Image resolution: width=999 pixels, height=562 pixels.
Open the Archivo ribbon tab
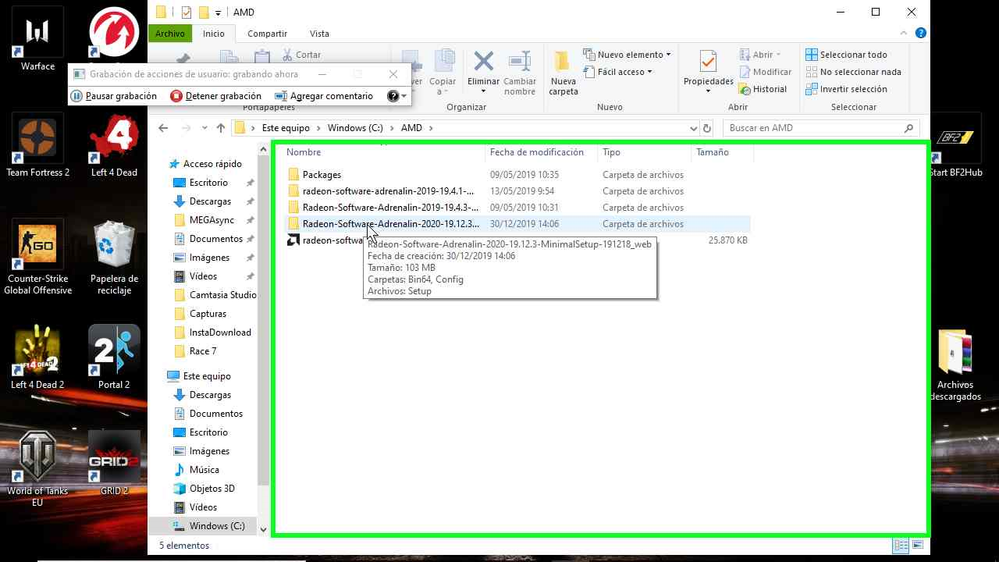170,34
